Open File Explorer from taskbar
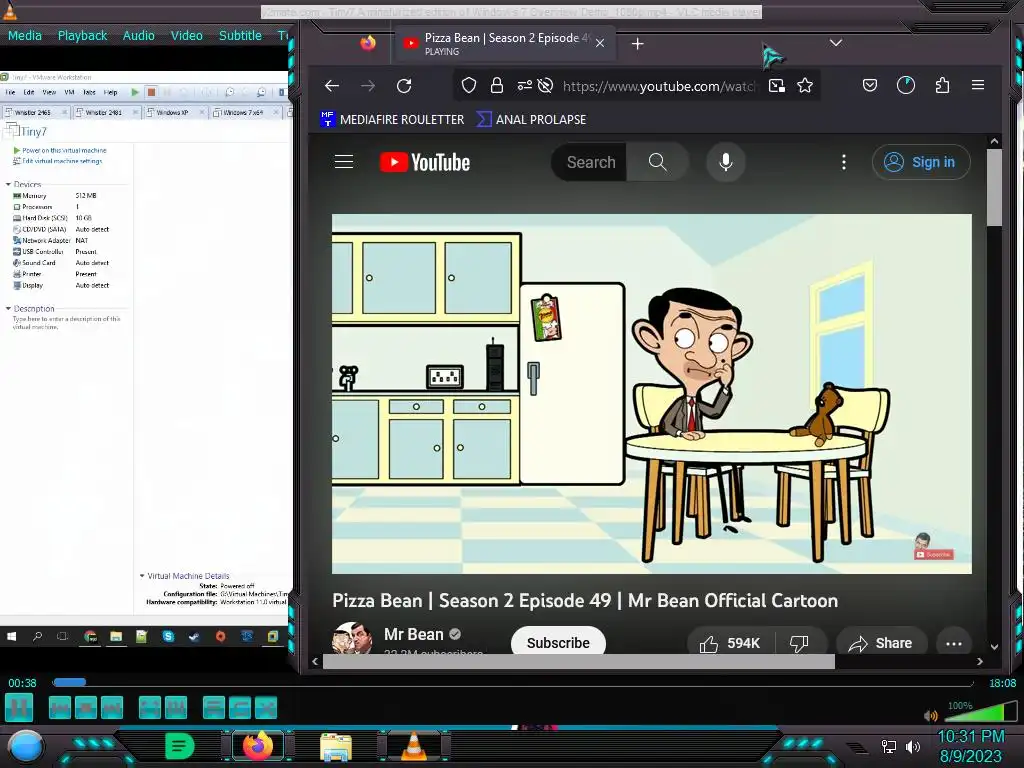This screenshot has height=768, width=1024. [336, 746]
